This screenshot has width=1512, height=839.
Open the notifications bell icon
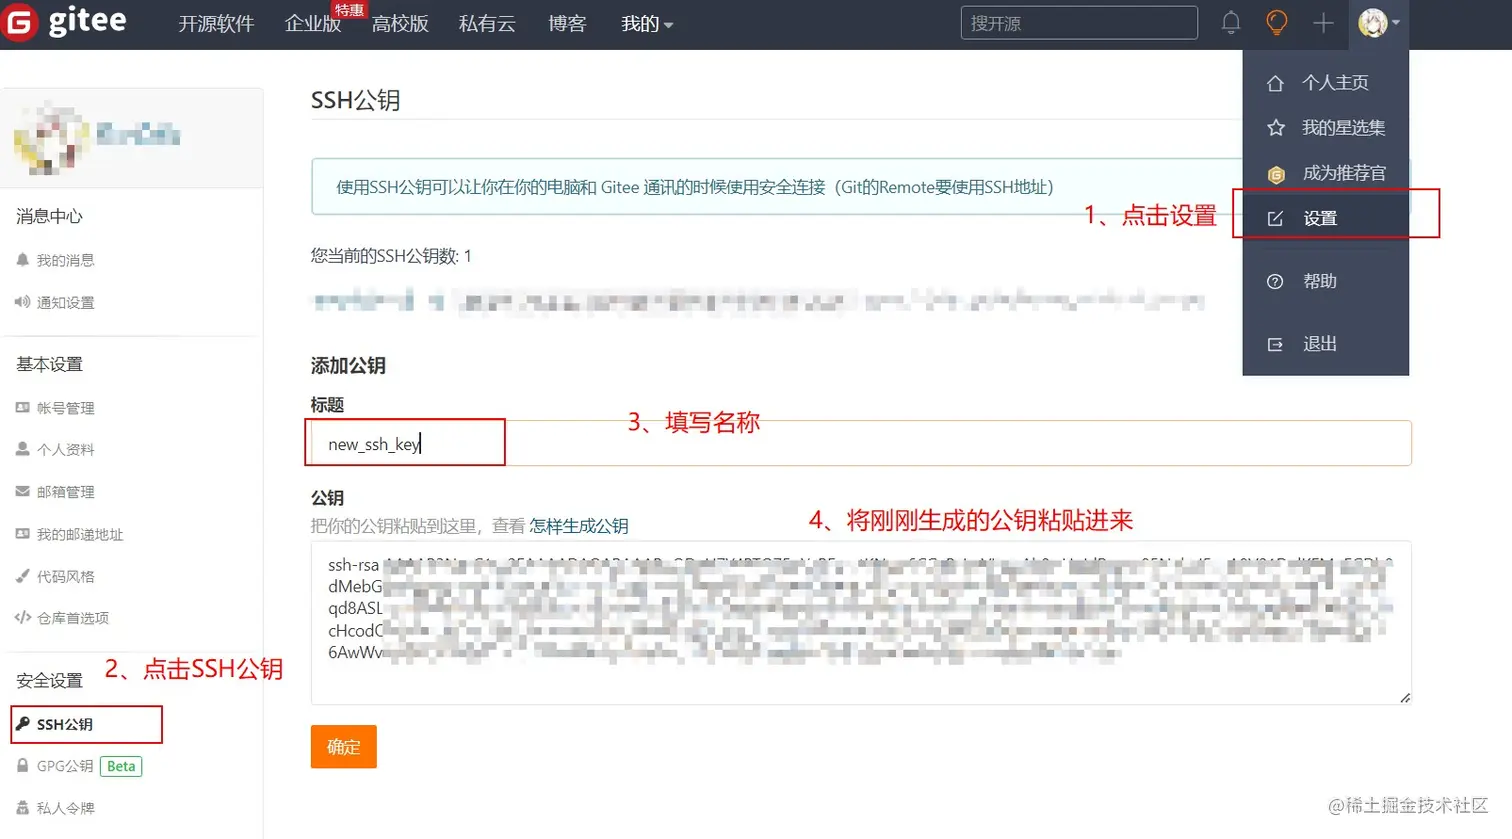pos(1231,23)
